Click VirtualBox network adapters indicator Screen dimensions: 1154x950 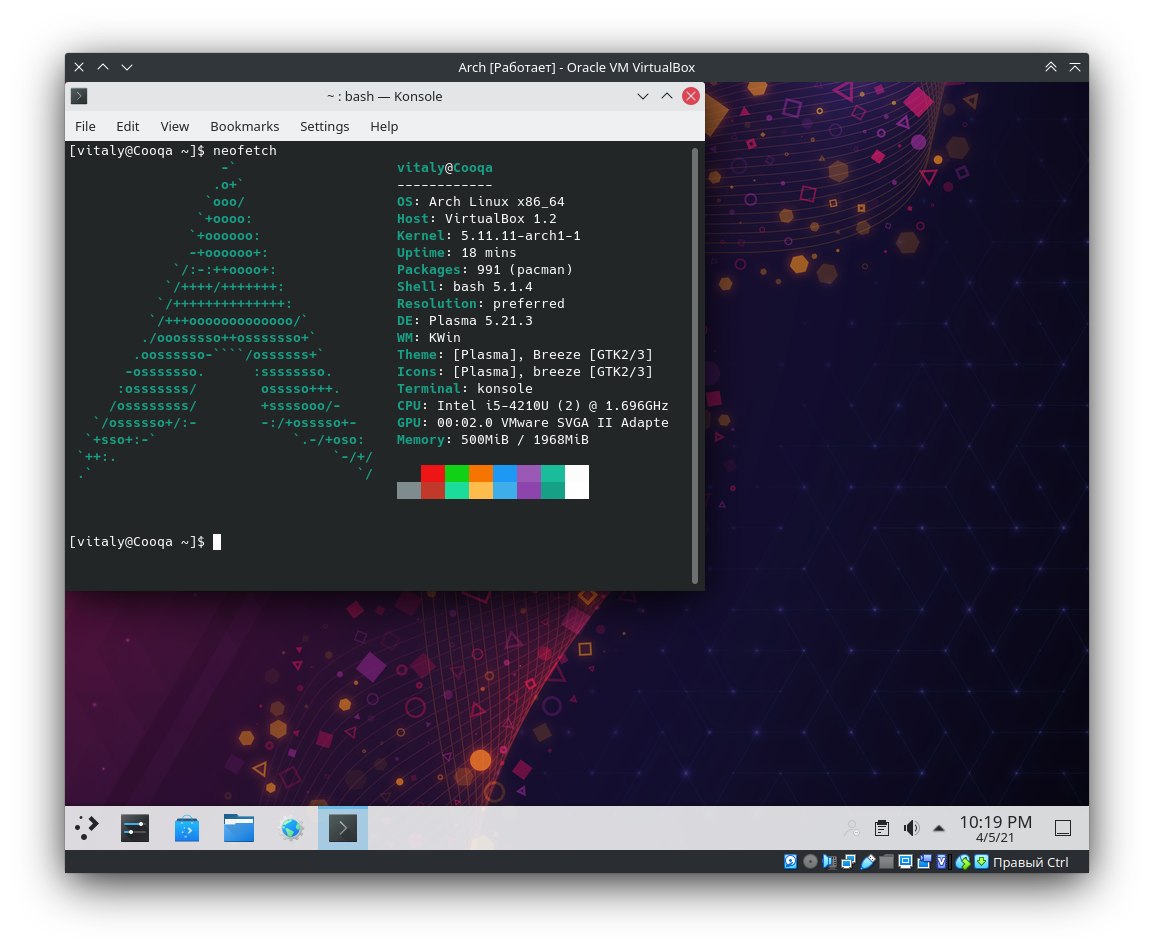click(x=849, y=862)
